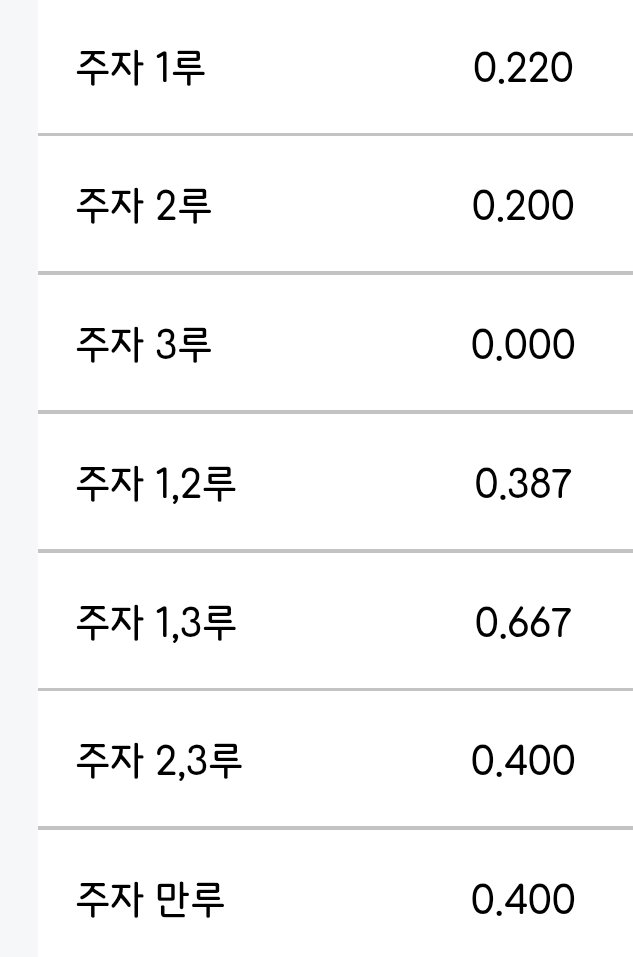Select the 주자 1루 row label

[x=140, y=67]
